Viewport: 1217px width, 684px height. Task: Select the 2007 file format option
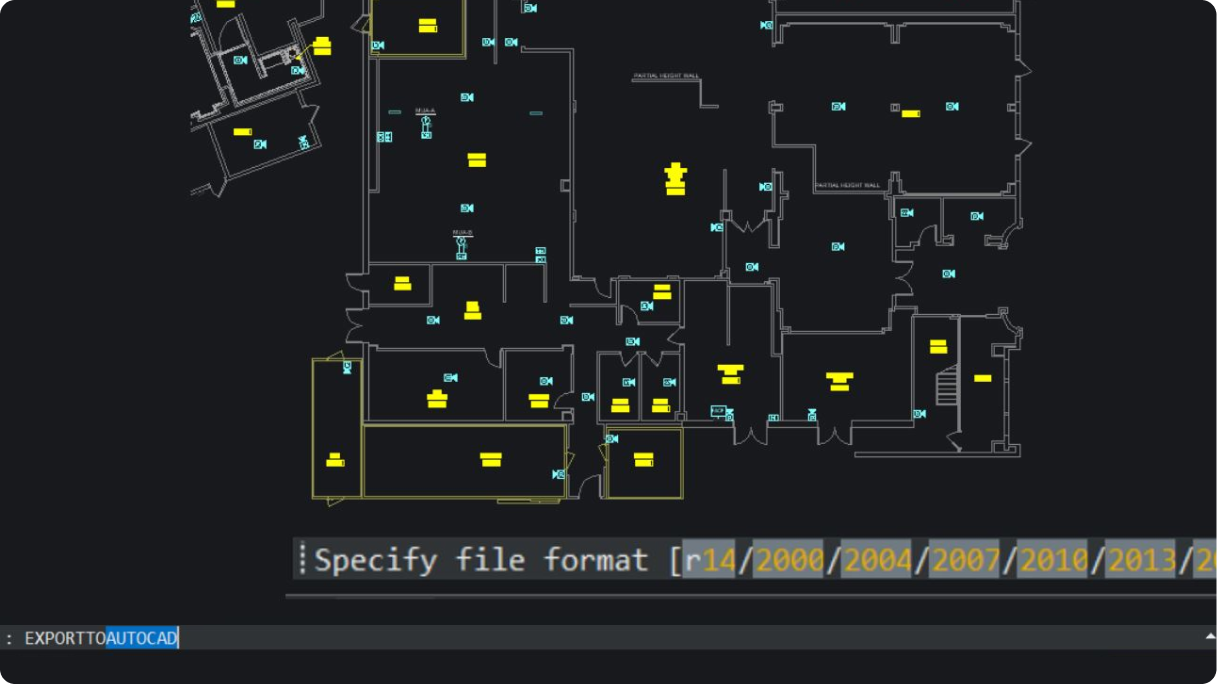pyautogui.click(x=965, y=560)
